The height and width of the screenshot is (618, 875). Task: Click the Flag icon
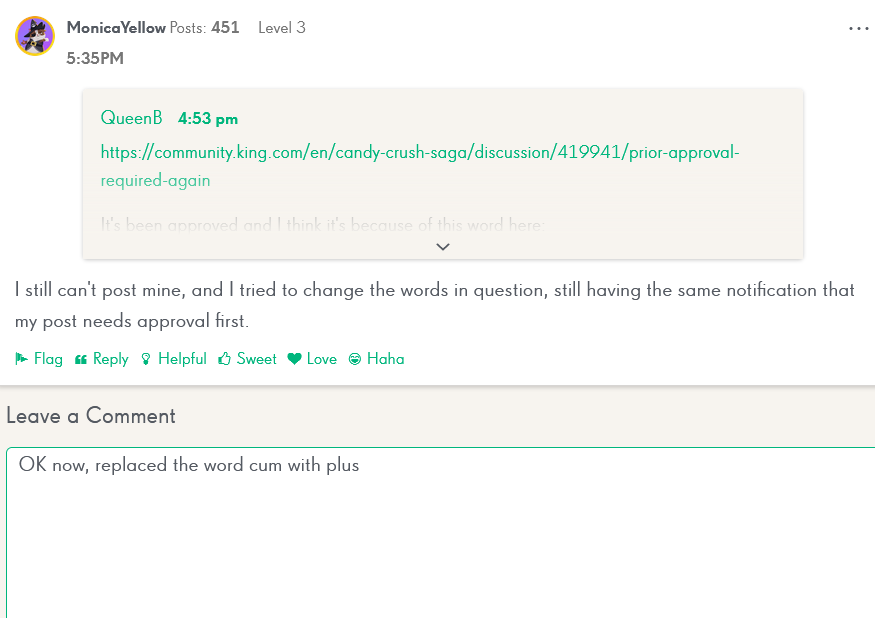tap(22, 358)
